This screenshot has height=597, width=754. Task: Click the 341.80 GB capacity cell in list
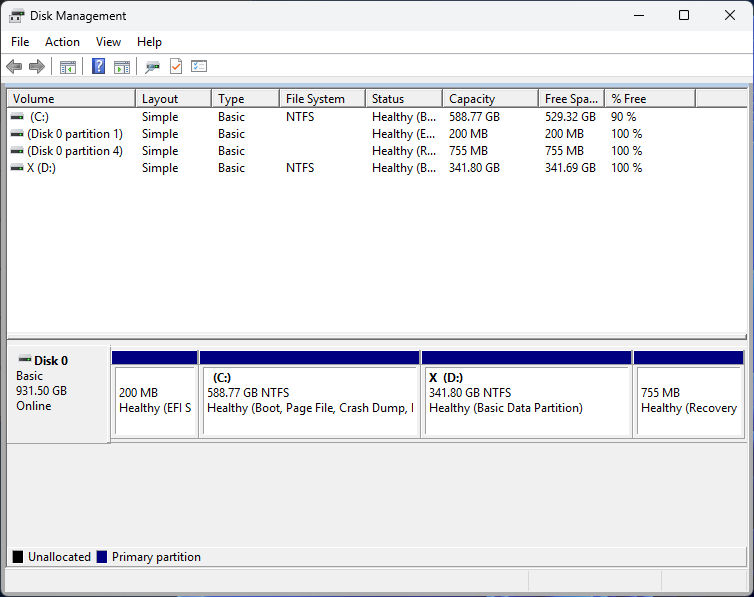[474, 168]
